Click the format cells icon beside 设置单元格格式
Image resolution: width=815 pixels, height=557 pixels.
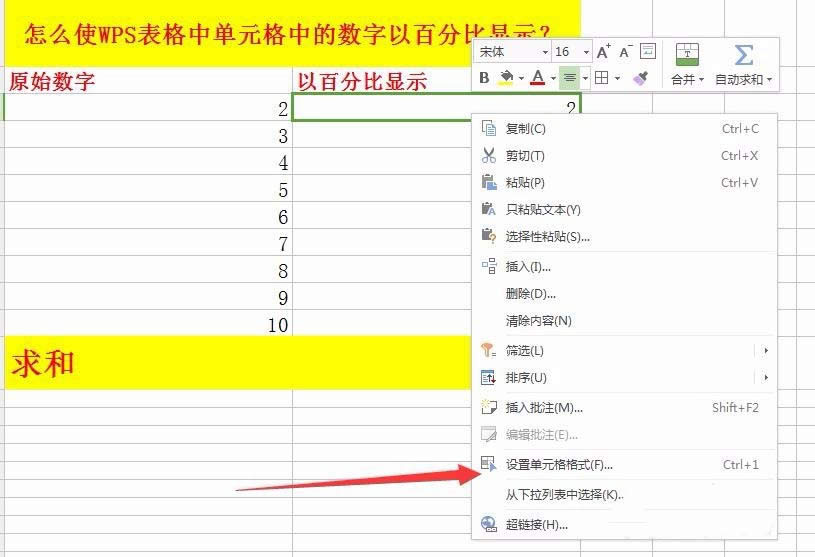[489, 463]
